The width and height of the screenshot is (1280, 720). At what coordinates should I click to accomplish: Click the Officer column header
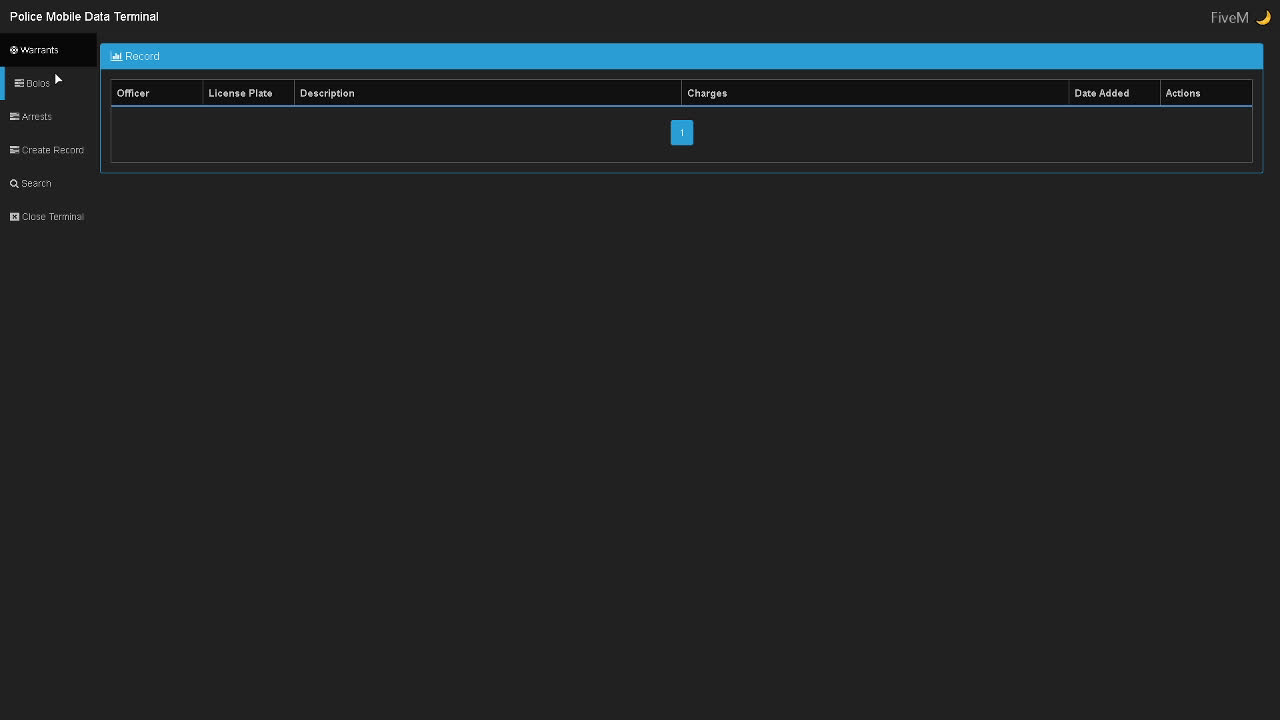[133, 92]
